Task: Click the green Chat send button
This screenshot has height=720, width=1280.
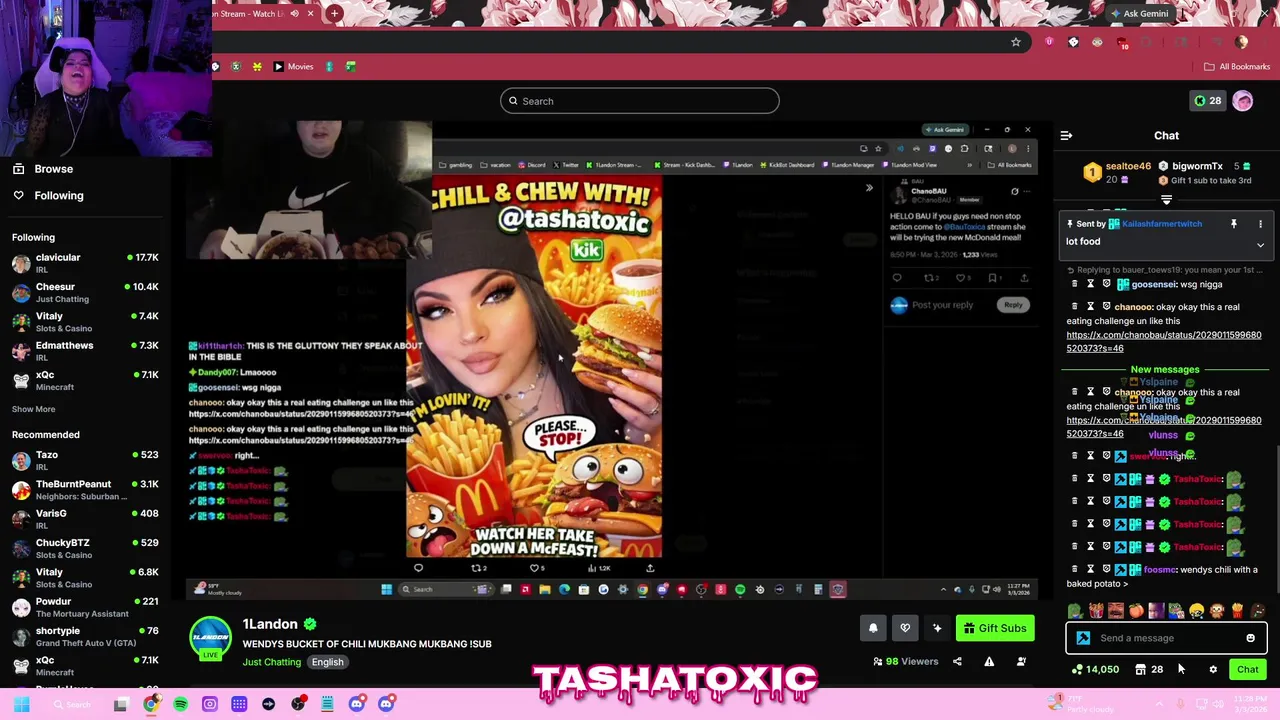Action: tap(1247, 669)
